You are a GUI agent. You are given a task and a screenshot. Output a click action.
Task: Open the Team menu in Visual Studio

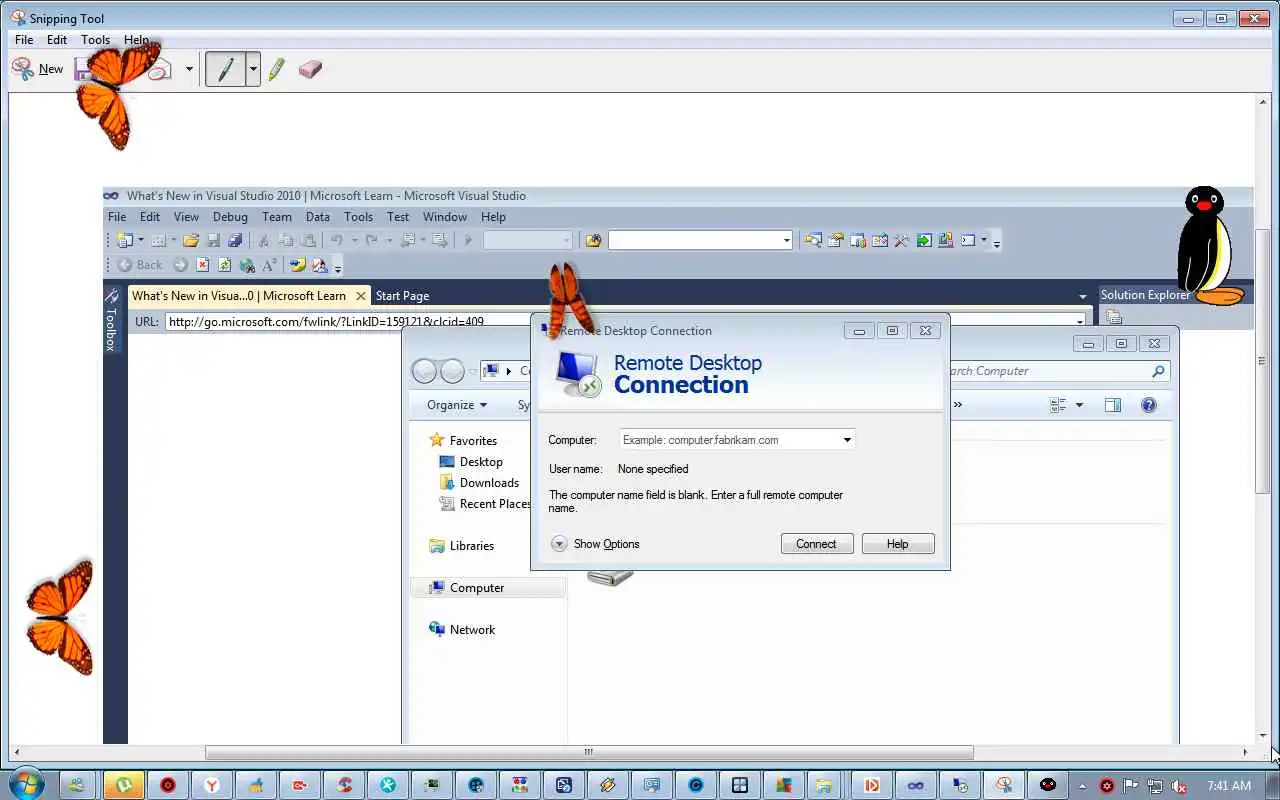[277, 217]
